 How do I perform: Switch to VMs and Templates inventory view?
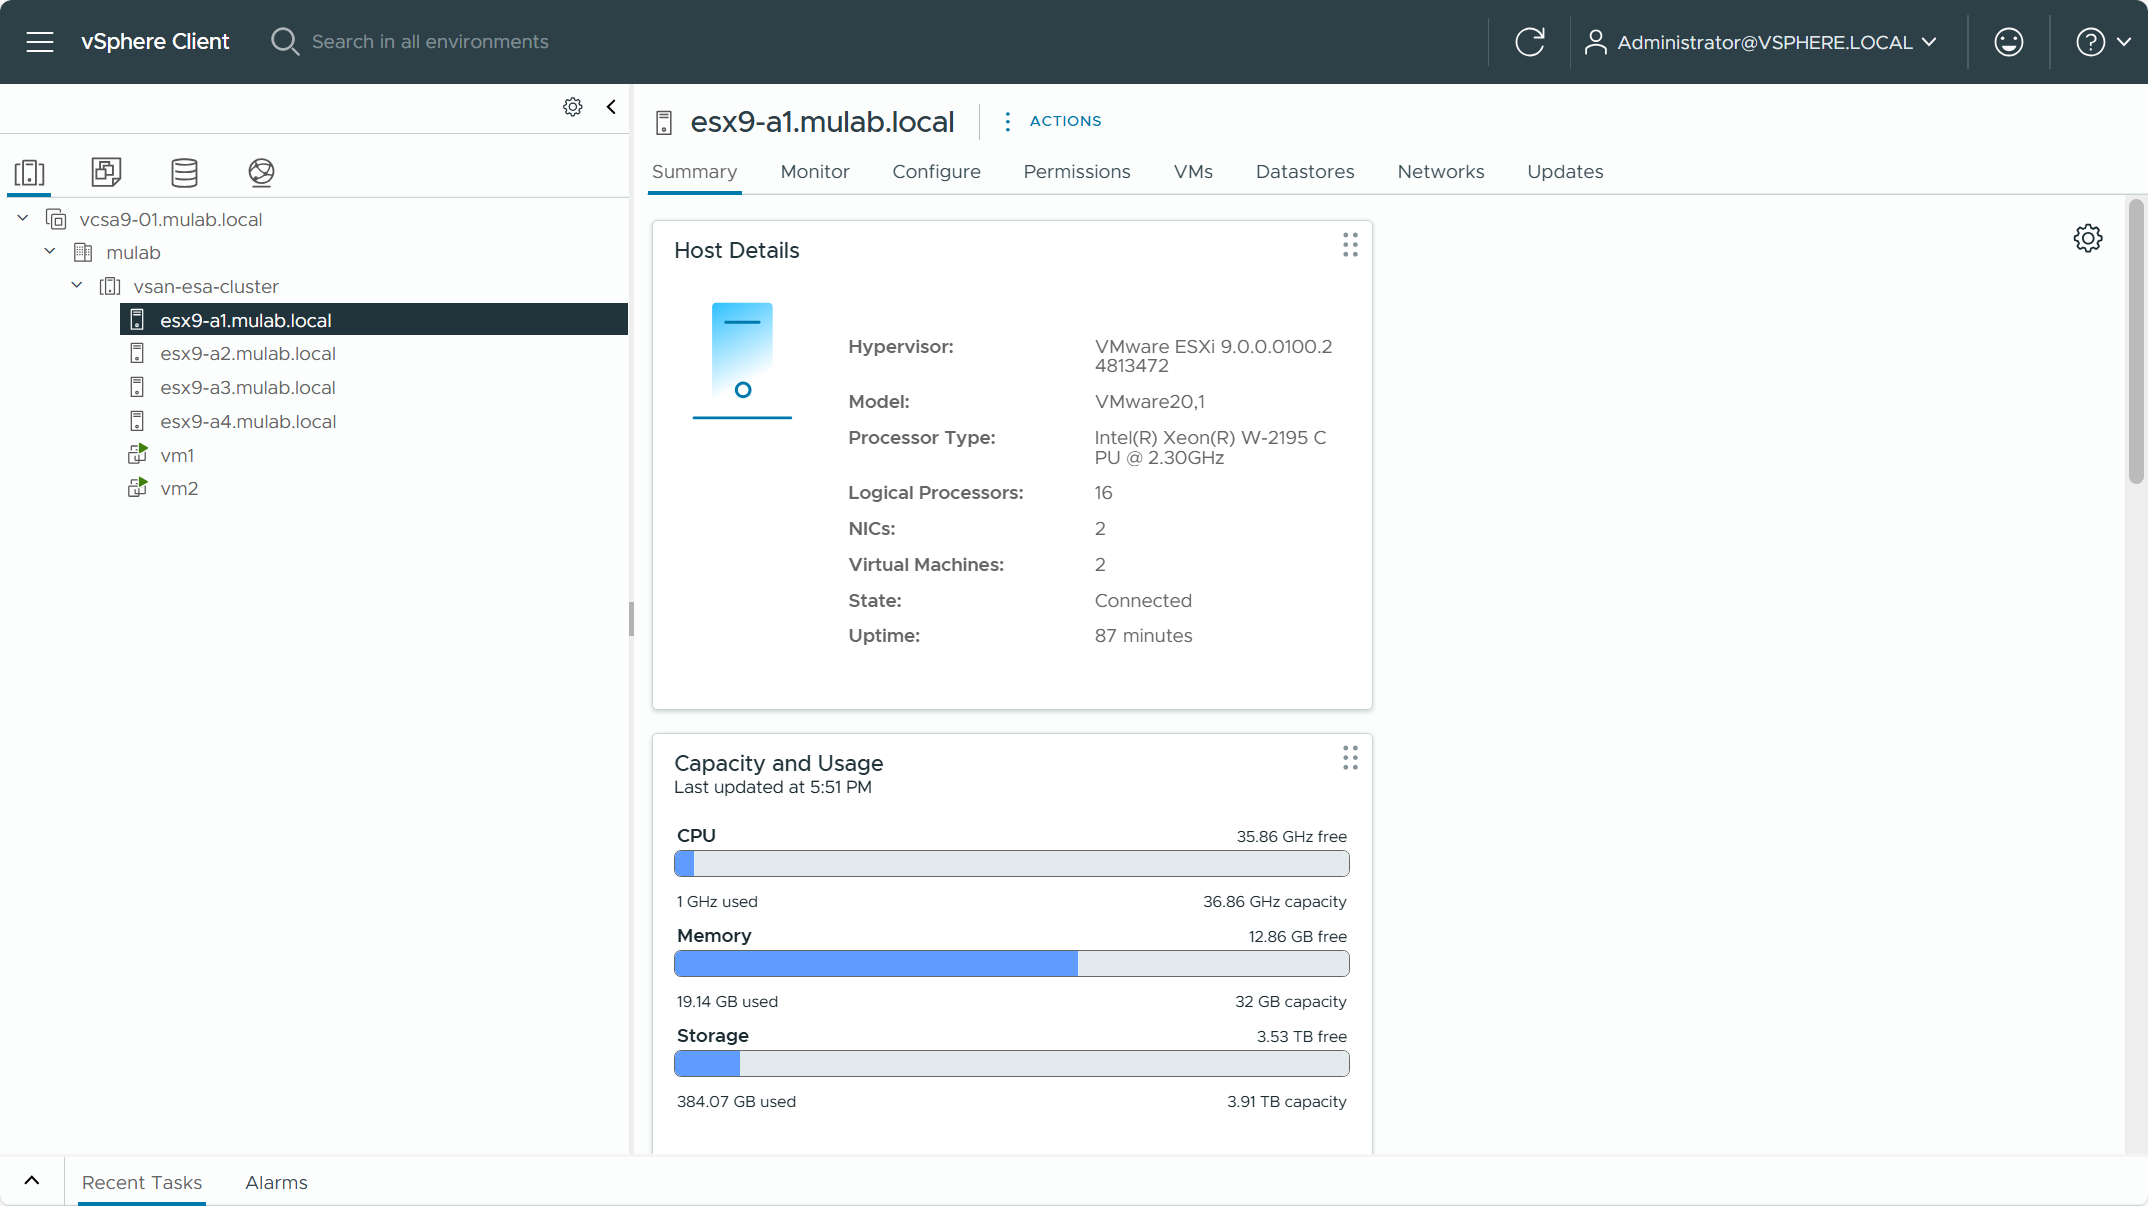tap(106, 172)
